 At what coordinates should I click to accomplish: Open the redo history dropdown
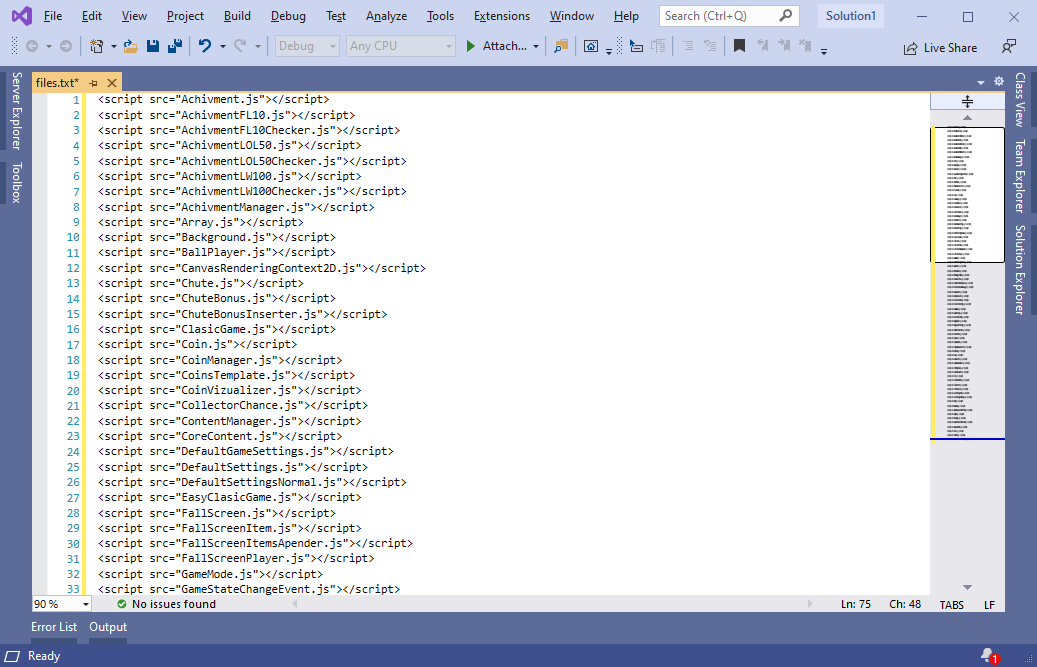point(257,47)
